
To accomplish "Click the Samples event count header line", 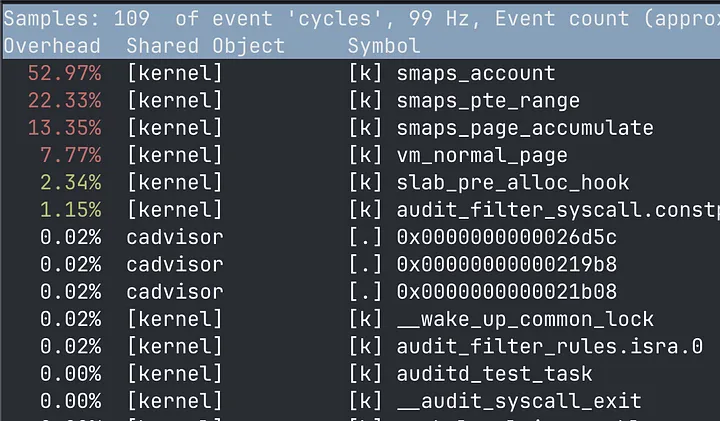I will coord(361,19).
